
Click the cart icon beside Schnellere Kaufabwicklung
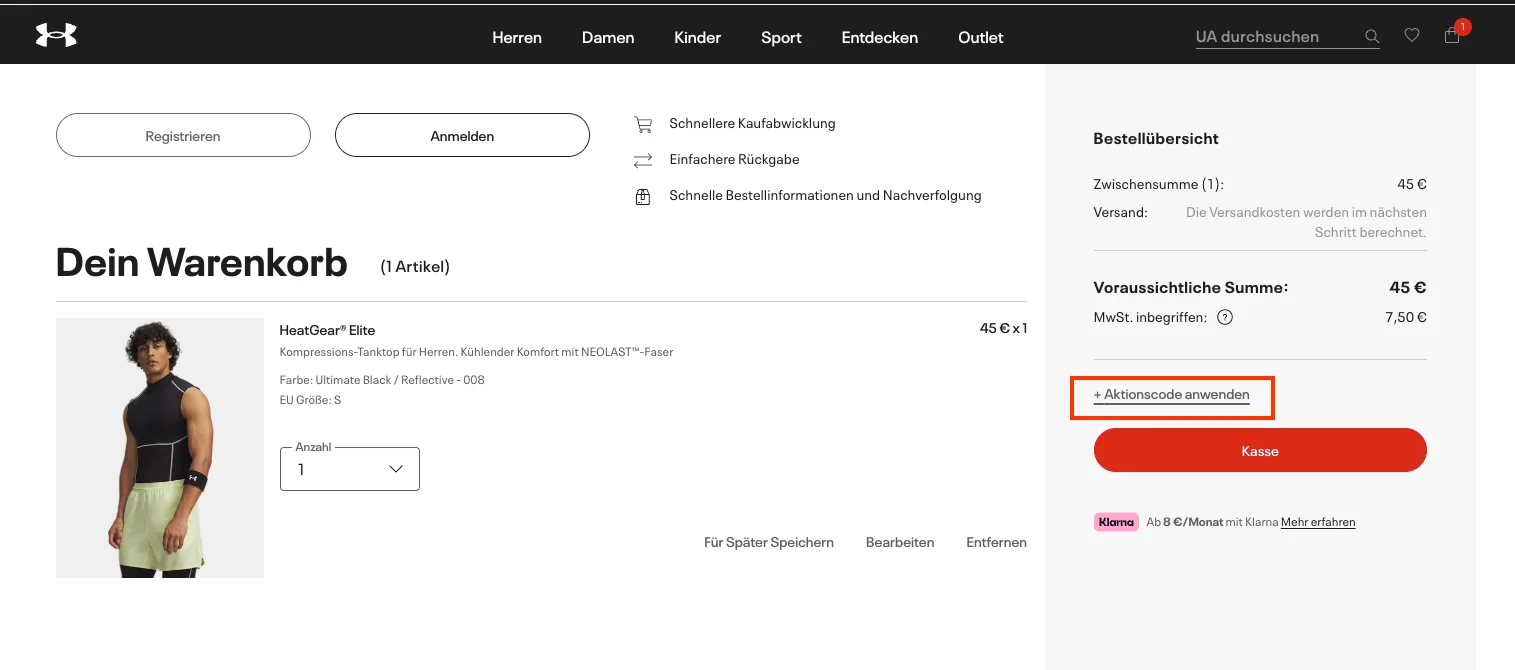[643, 124]
